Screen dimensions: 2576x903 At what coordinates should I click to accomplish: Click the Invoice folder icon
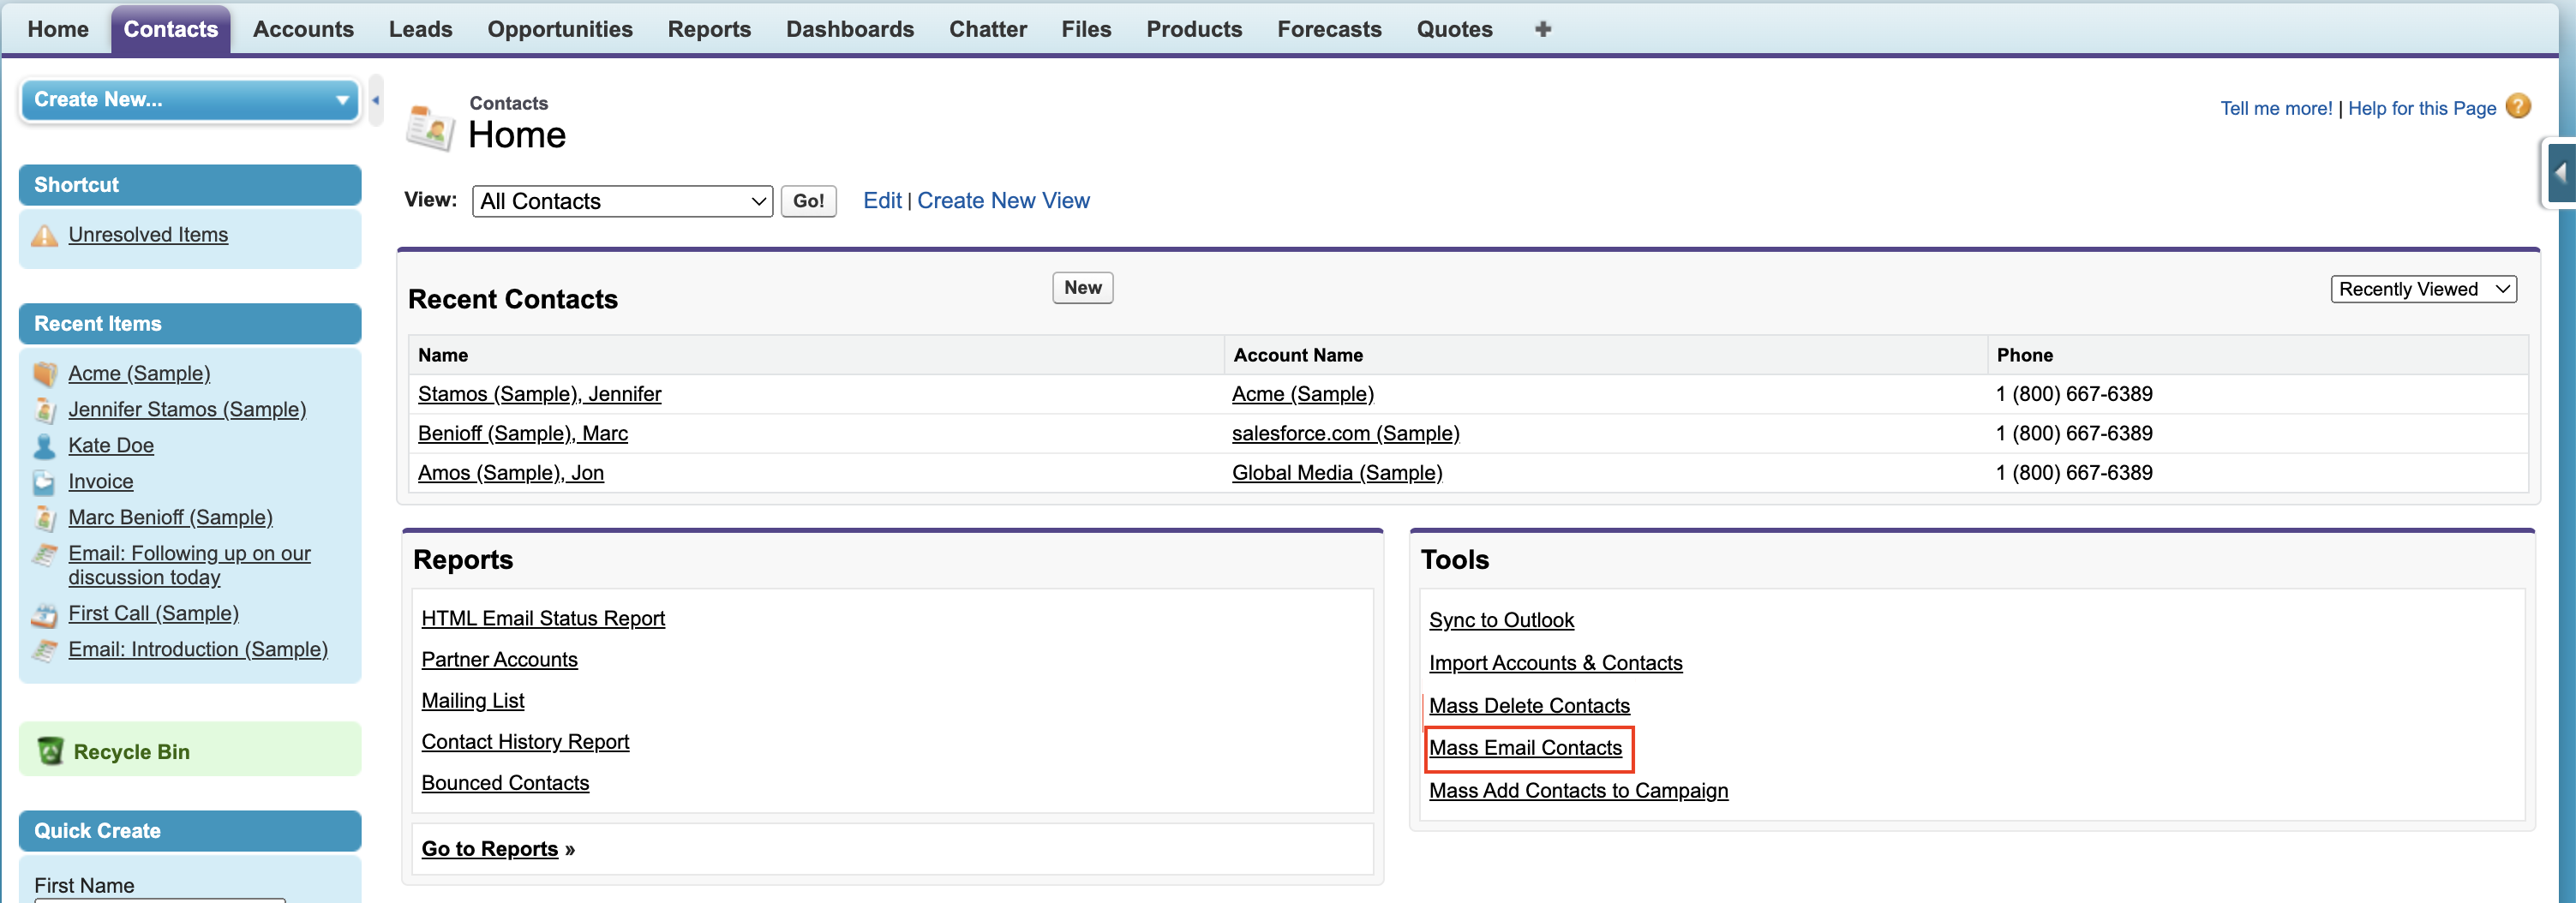click(x=44, y=482)
